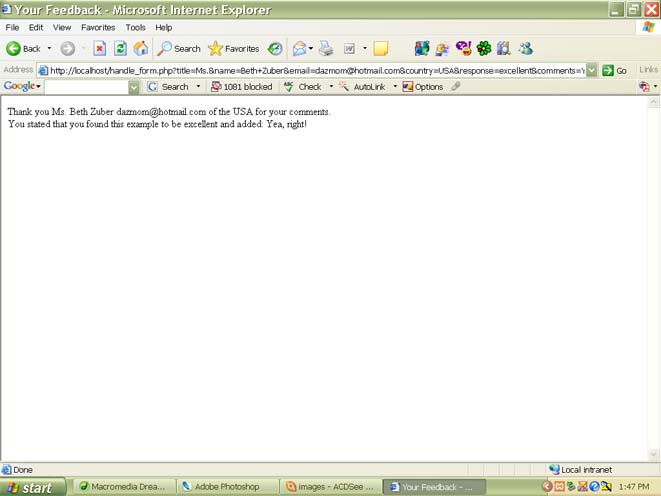Switch to Adobe Photoshop taskbar button

coord(229,487)
